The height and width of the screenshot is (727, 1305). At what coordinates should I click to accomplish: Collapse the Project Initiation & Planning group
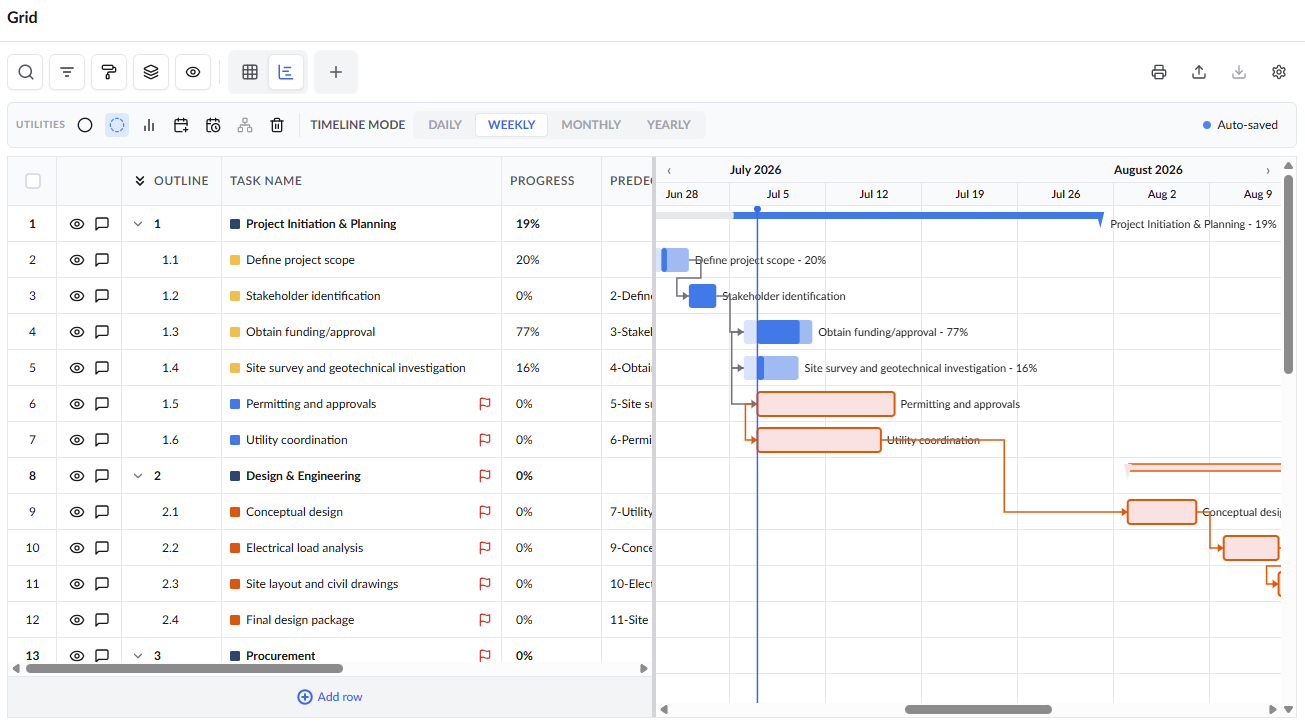[x=139, y=224]
